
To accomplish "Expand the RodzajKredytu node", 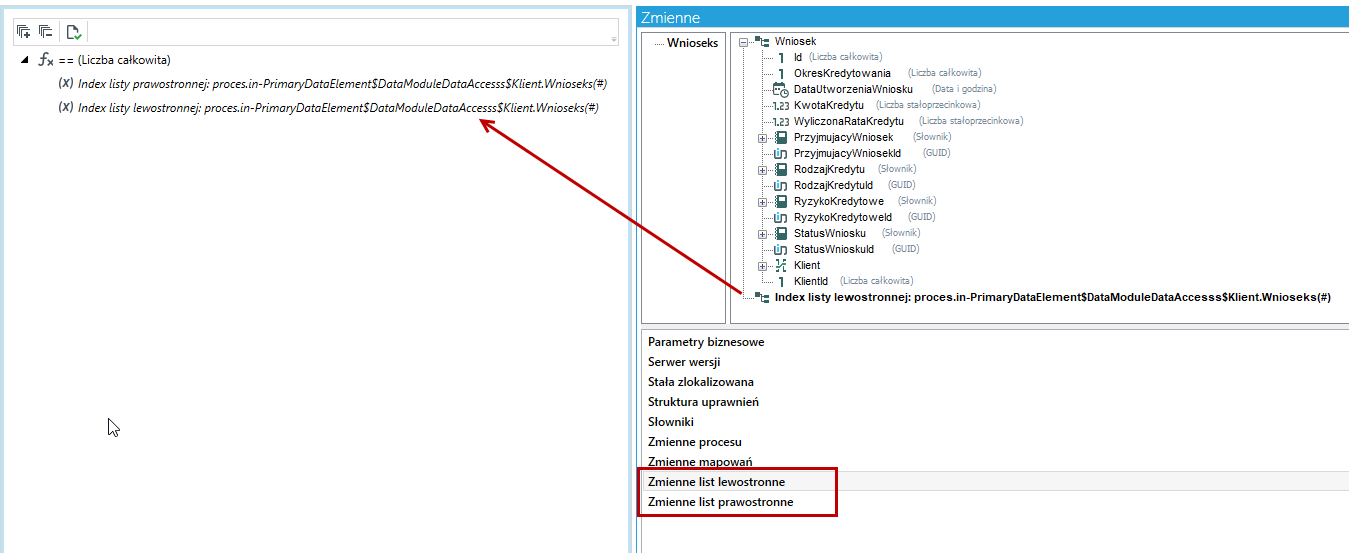I will pyautogui.click(x=763, y=169).
